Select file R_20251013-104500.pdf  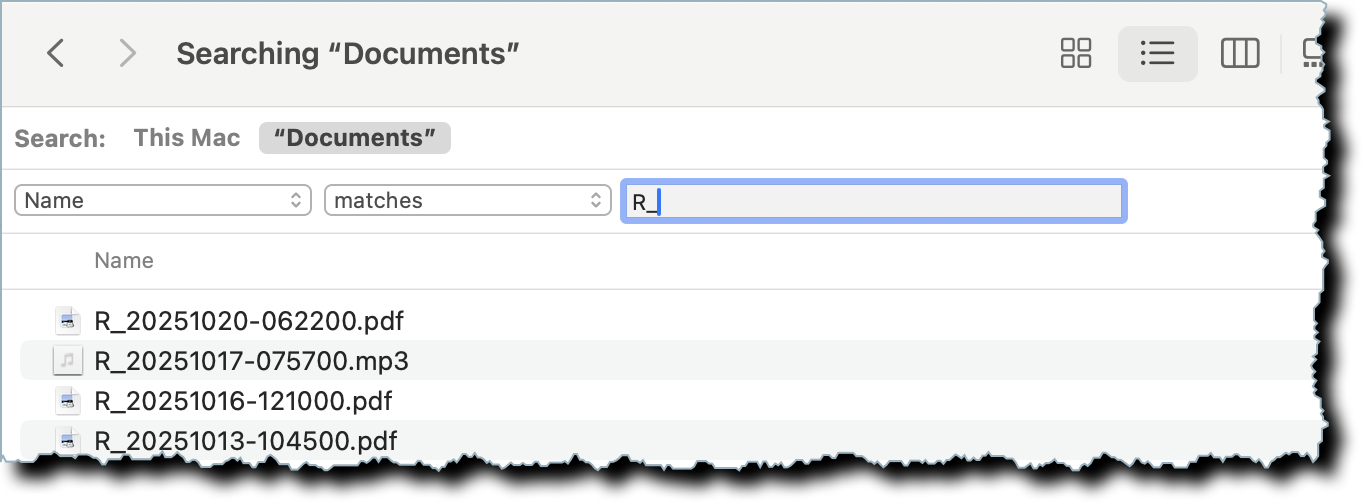point(245,441)
